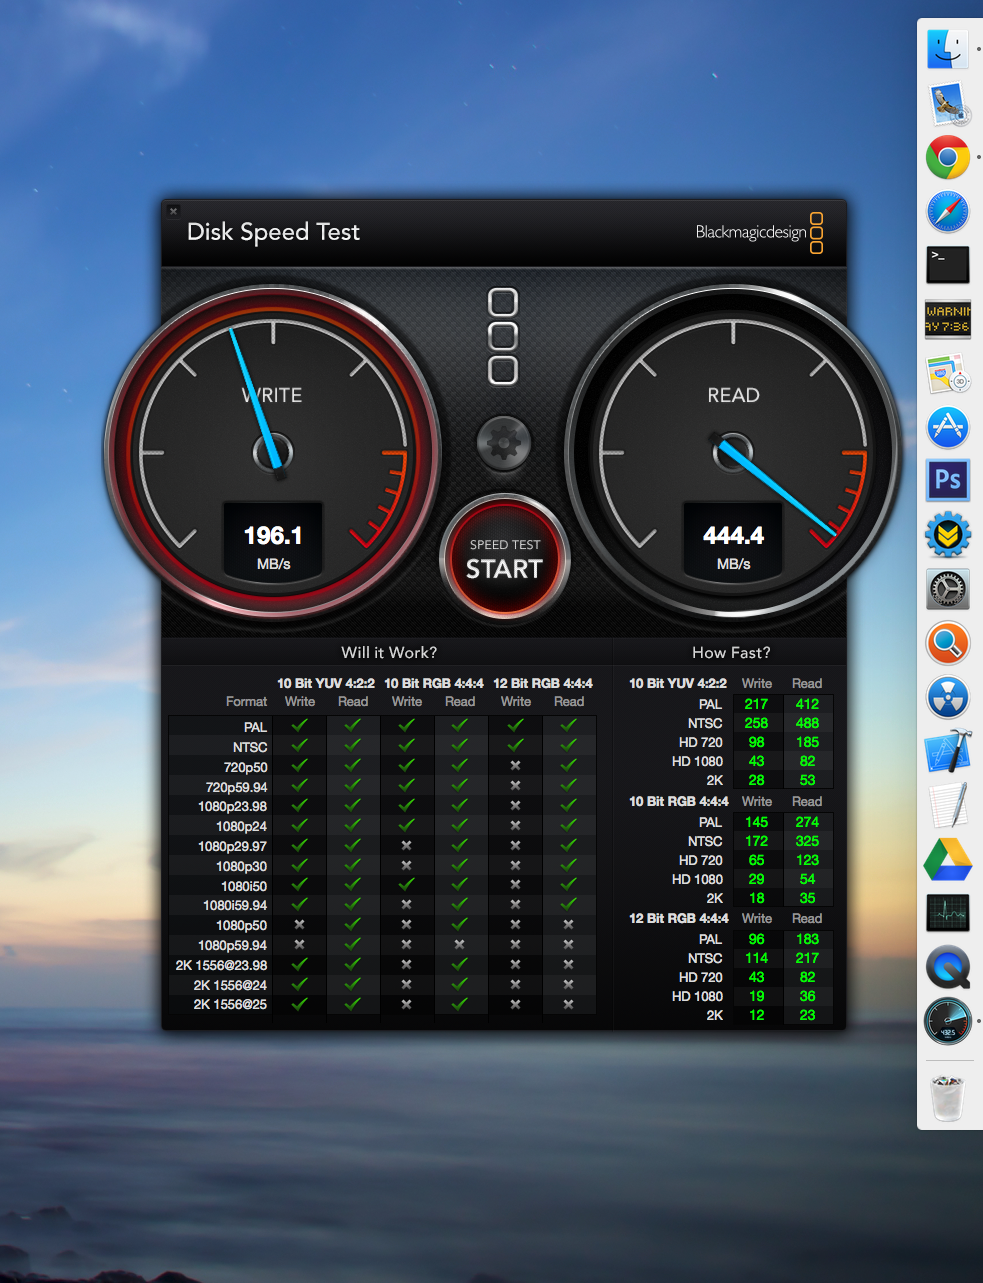Click the HD 720 read value 185

point(807,742)
